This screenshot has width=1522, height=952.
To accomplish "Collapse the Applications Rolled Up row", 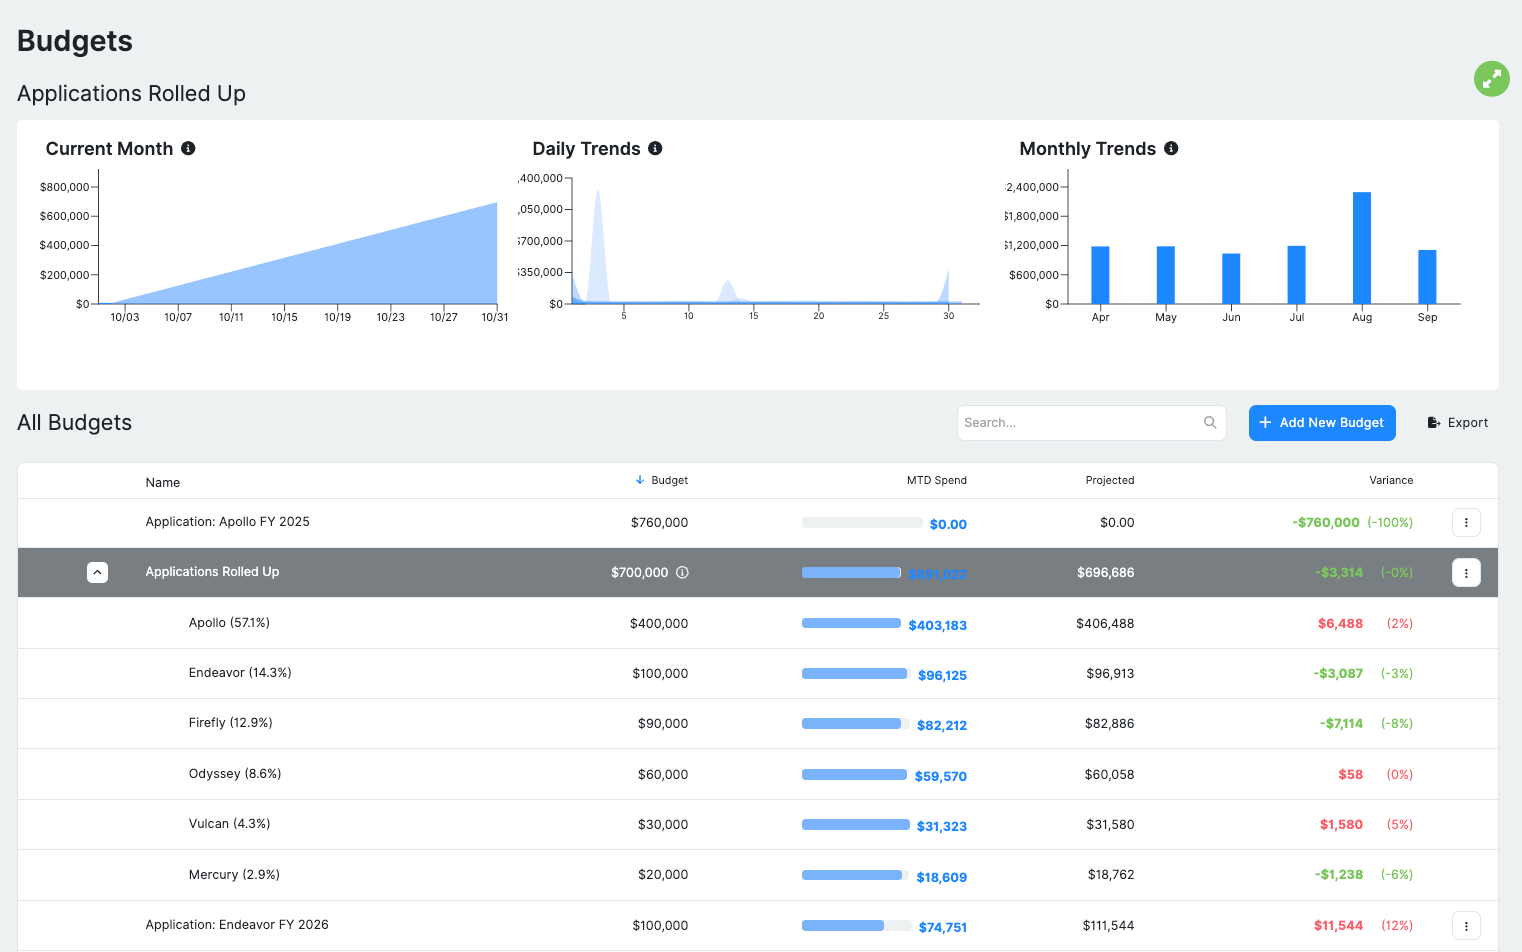I will click(x=97, y=573).
